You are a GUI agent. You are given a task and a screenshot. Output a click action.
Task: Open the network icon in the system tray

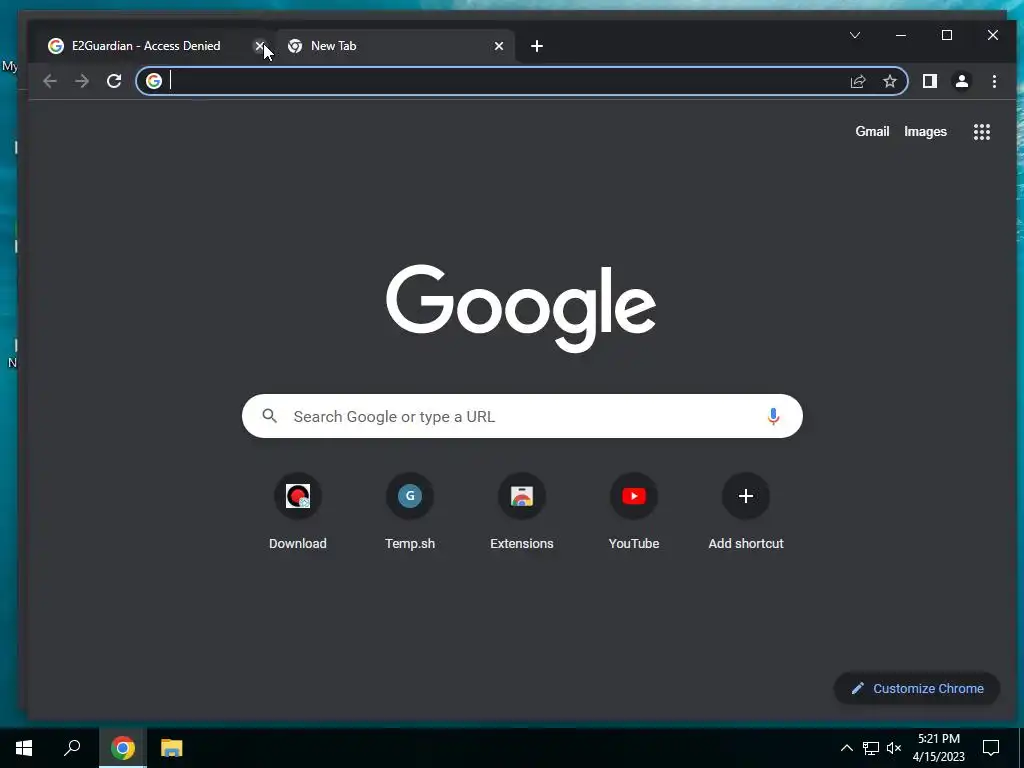pos(871,748)
